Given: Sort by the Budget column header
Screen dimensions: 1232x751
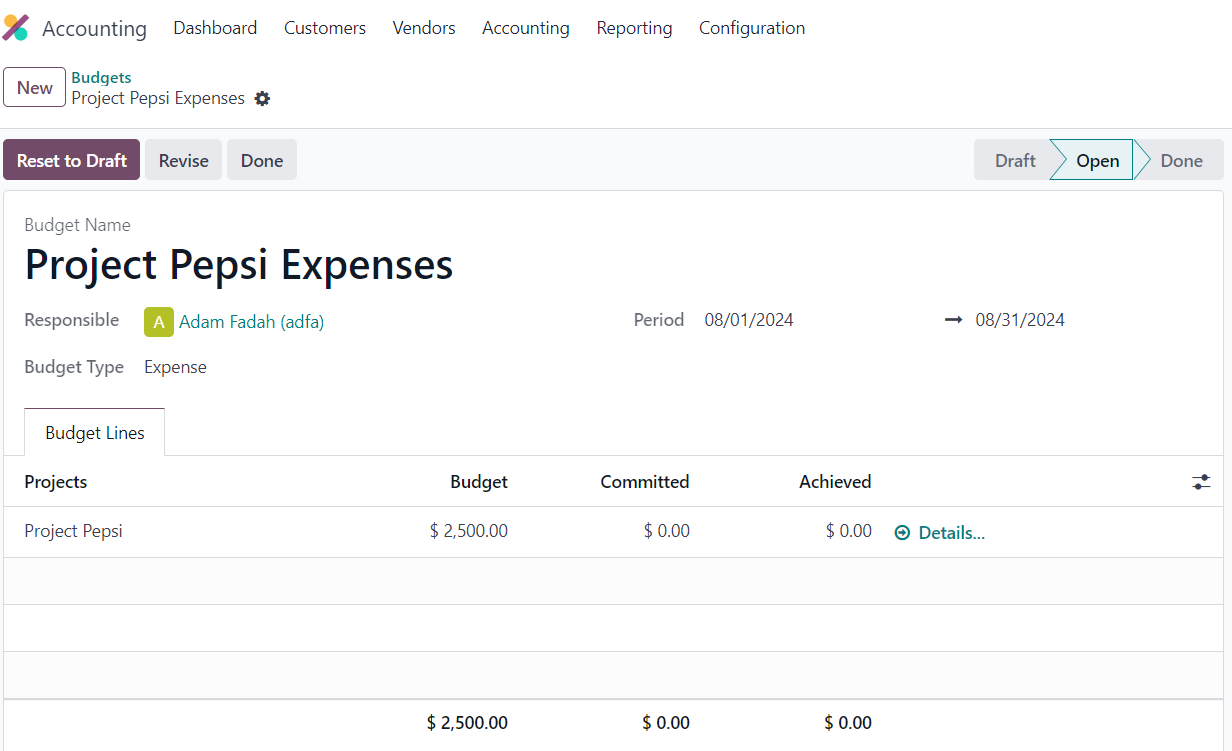Looking at the screenshot, I should pyautogui.click(x=479, y=482).
